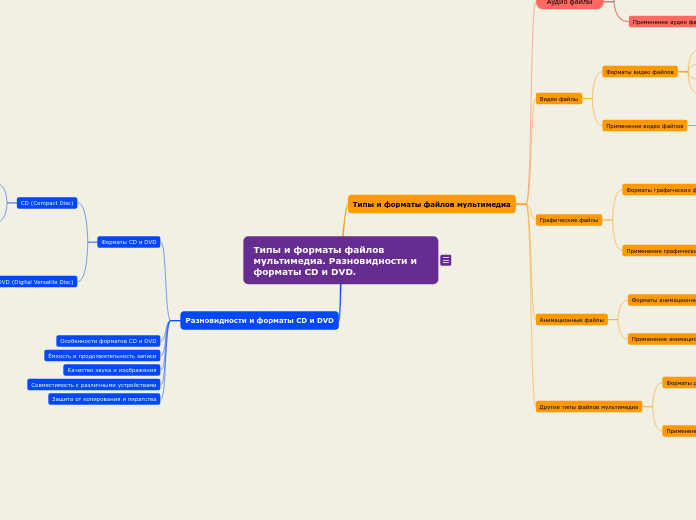Select the central purple topic node
The height and width of the screenshot is (520, 696).
[x=340, y=260]
